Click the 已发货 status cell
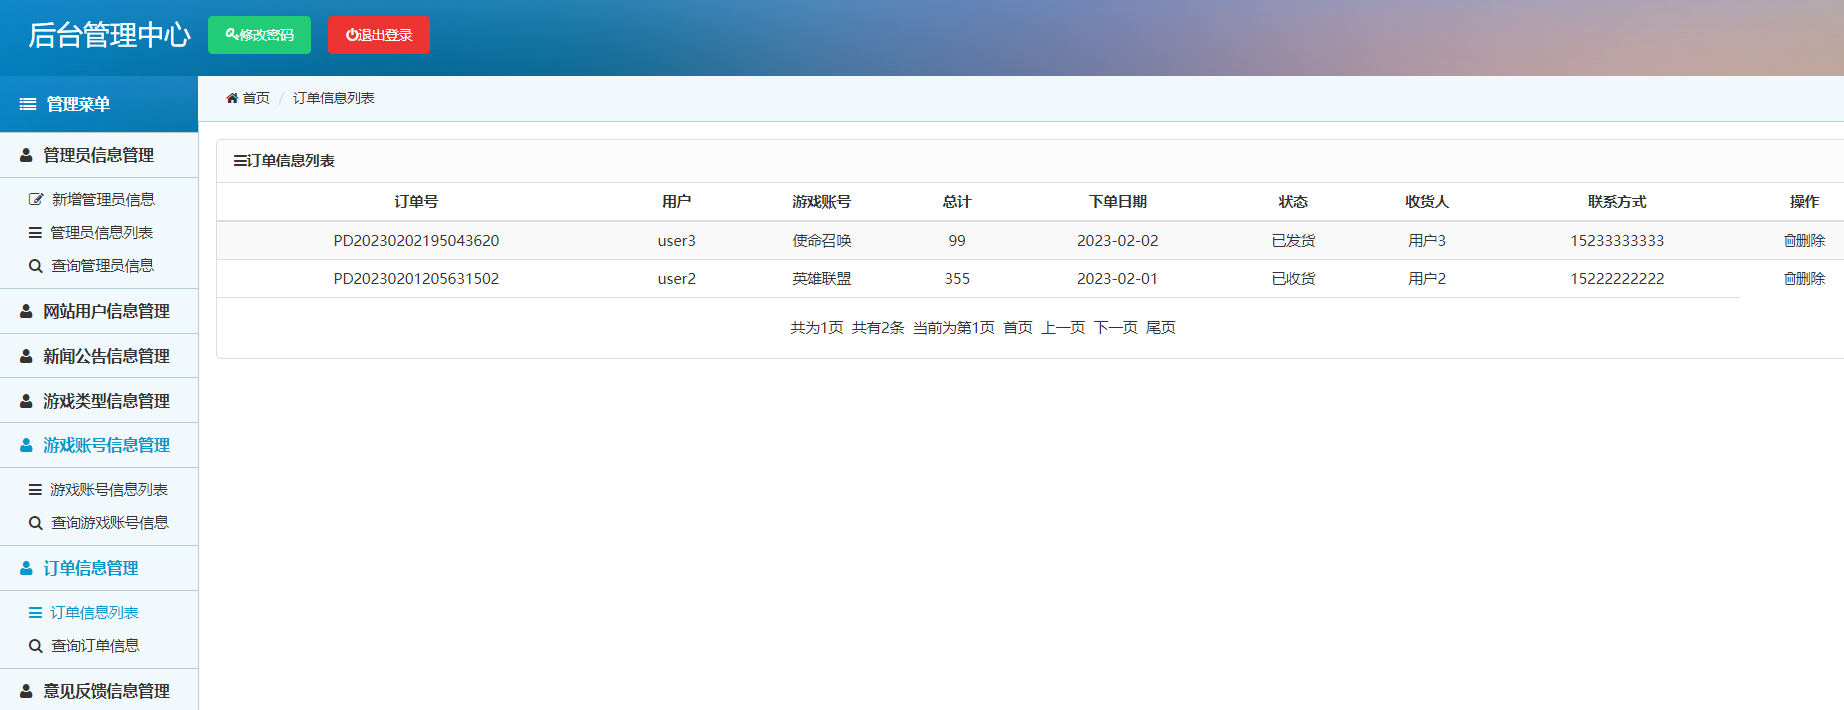Screen dimensions: 1844x710 tap(1293, 240)
